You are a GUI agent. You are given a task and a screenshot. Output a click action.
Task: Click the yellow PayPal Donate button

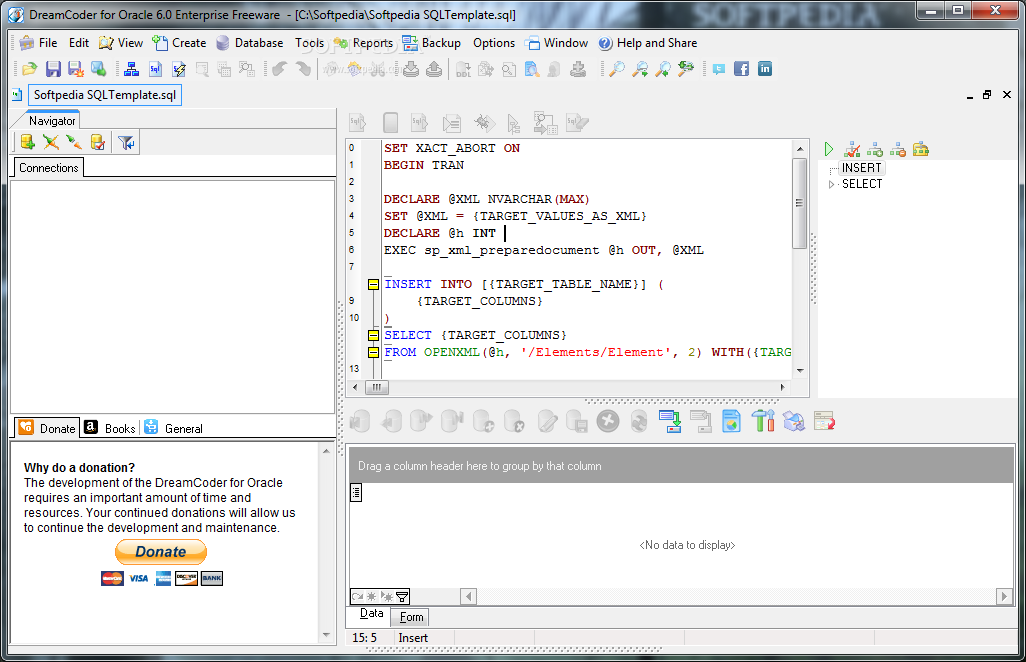tap(161, 551)
